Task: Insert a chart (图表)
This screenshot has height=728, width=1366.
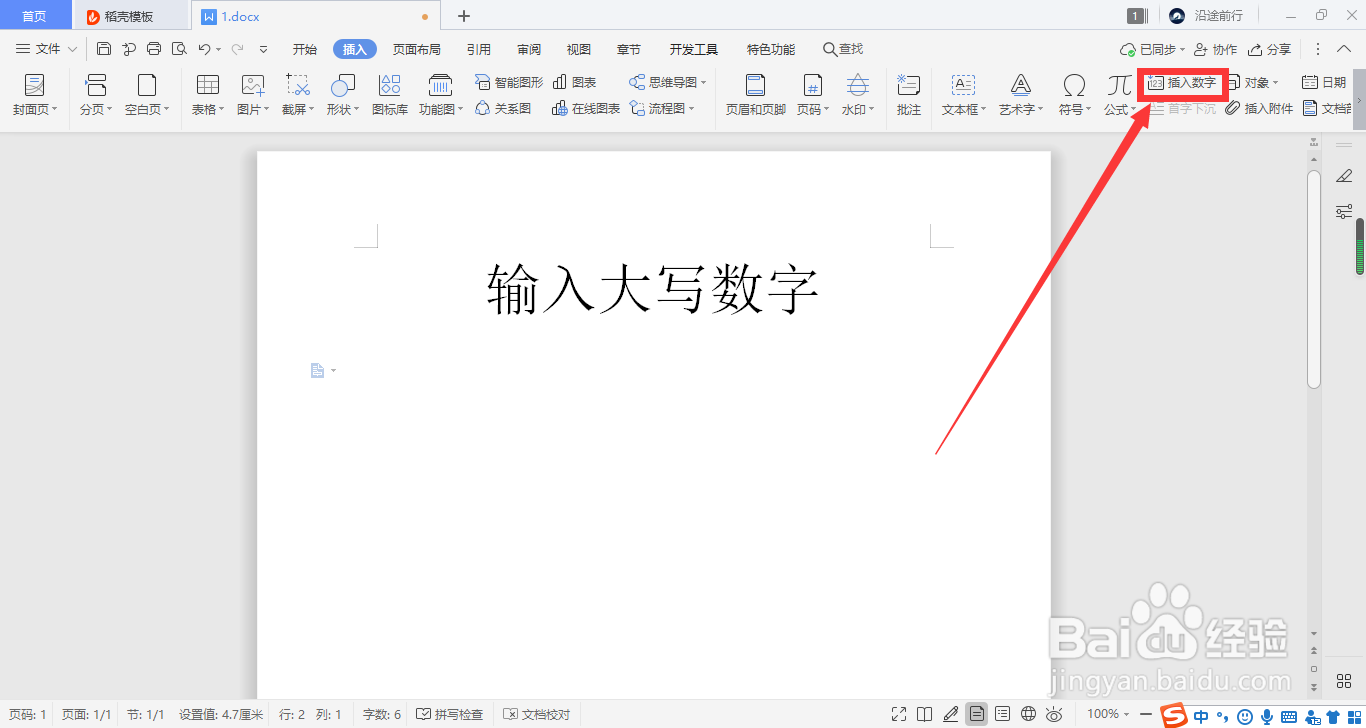Action: 578,81
